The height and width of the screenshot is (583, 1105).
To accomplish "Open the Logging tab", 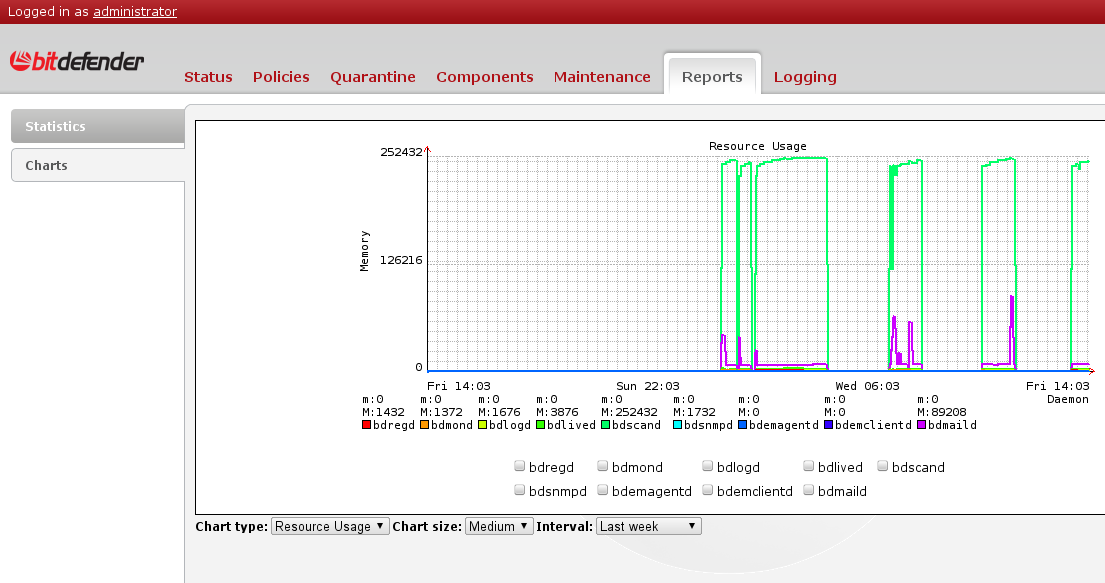I will tap(805, 77).
